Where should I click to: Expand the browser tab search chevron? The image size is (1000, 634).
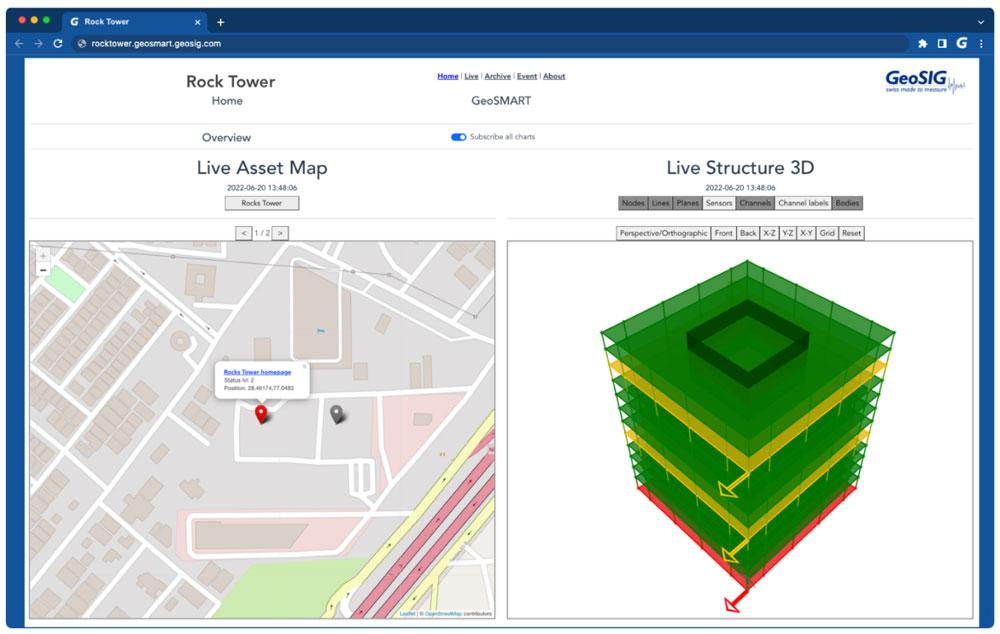point(980,22)
